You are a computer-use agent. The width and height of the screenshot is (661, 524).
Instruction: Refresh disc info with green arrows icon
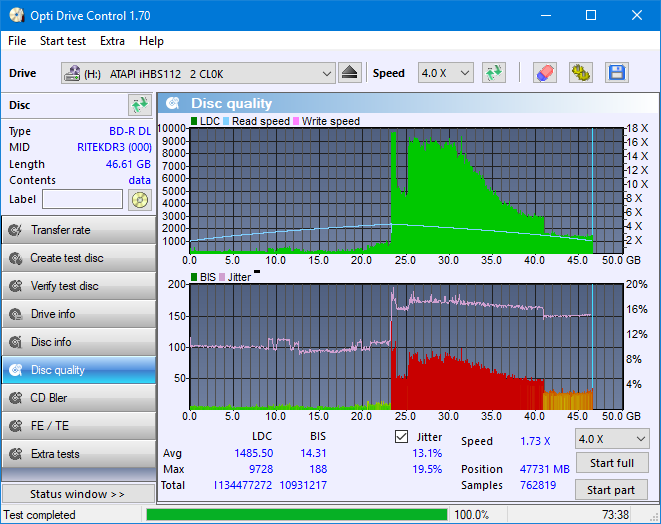pos(140,105)
